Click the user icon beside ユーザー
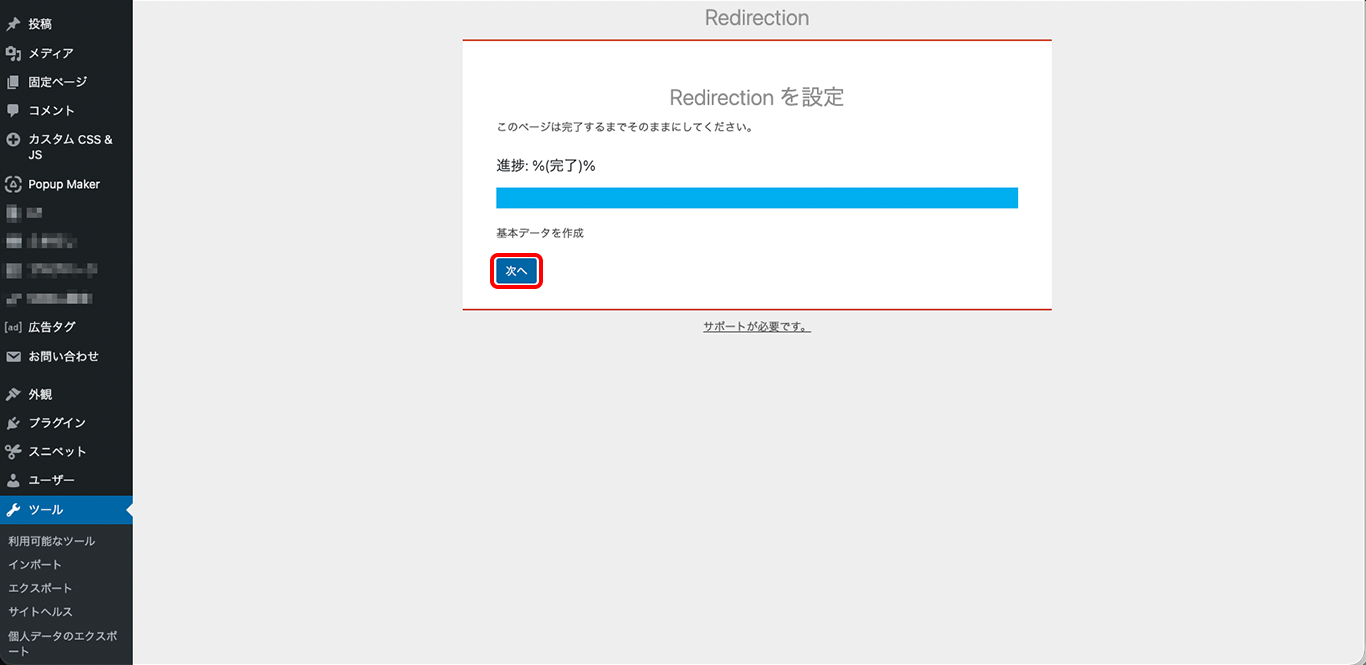The image size is (1366, 665). [13, 480]
